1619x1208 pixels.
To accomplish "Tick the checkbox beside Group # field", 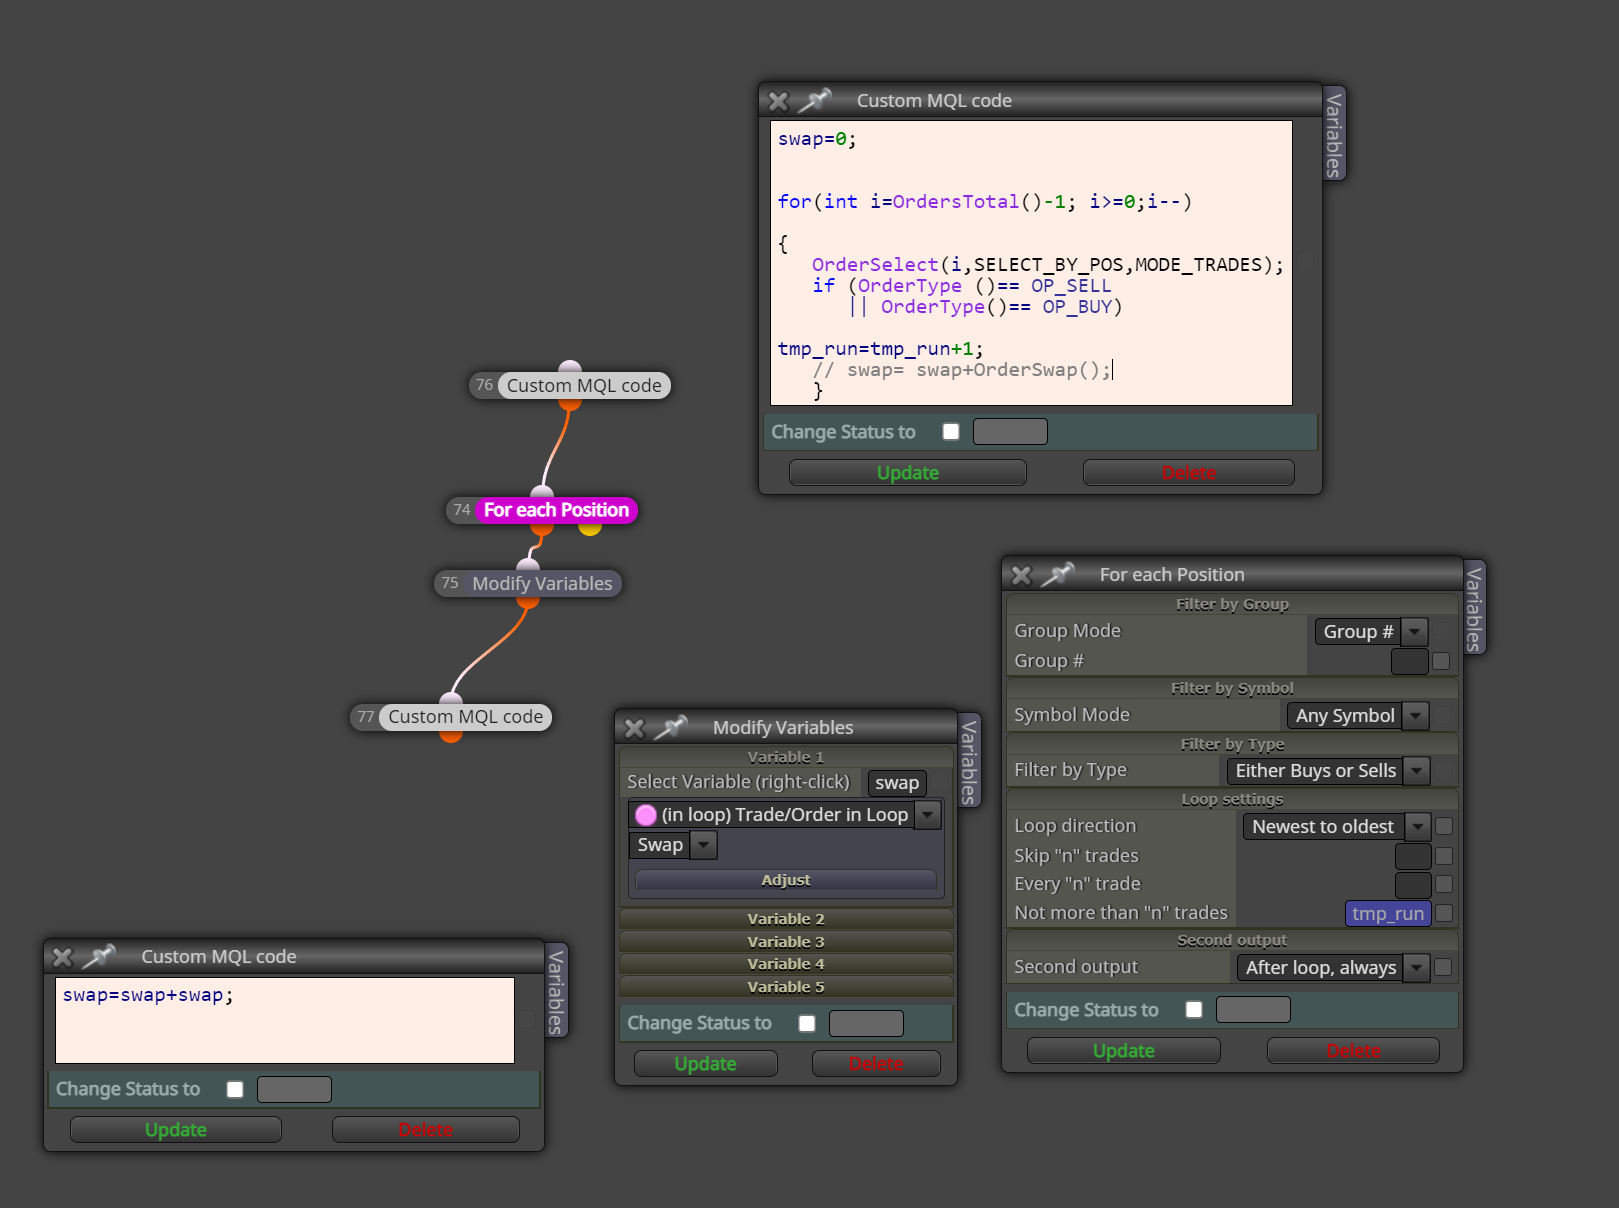I will point(1441,661).
